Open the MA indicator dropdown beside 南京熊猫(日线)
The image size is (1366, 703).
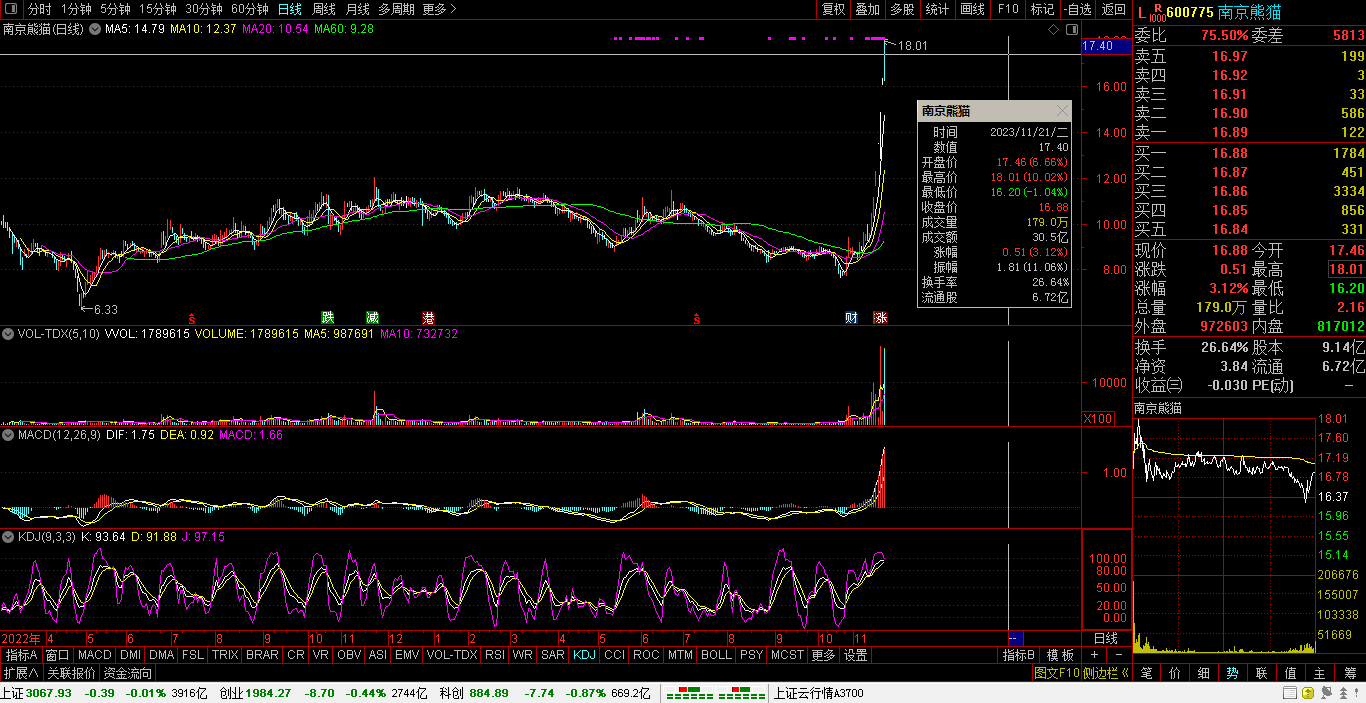tap(95, 29)
